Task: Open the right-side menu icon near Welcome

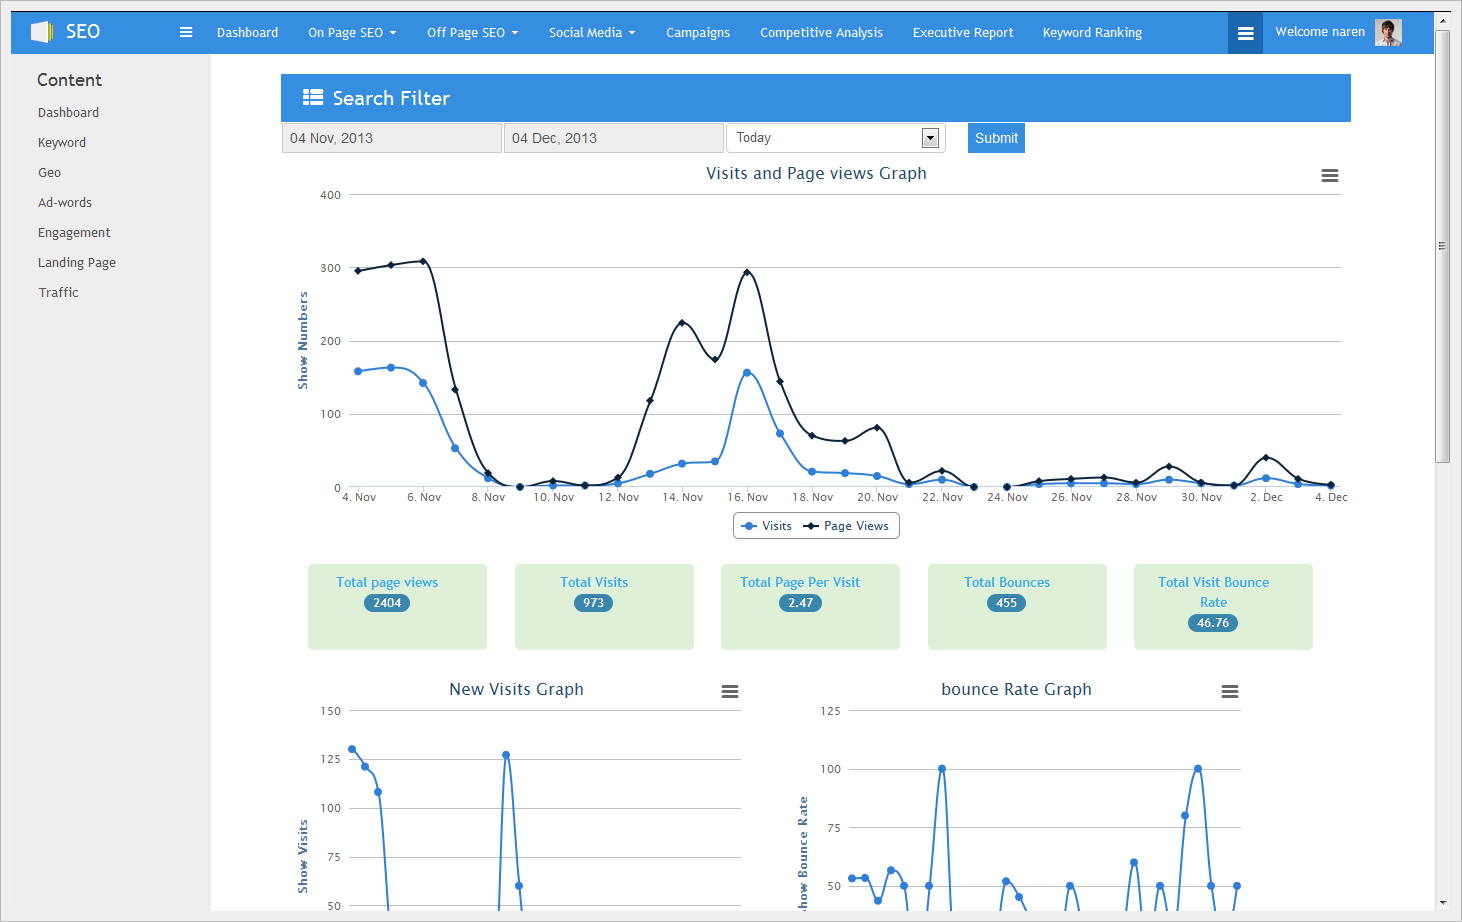Action: tap(1245, 33)
